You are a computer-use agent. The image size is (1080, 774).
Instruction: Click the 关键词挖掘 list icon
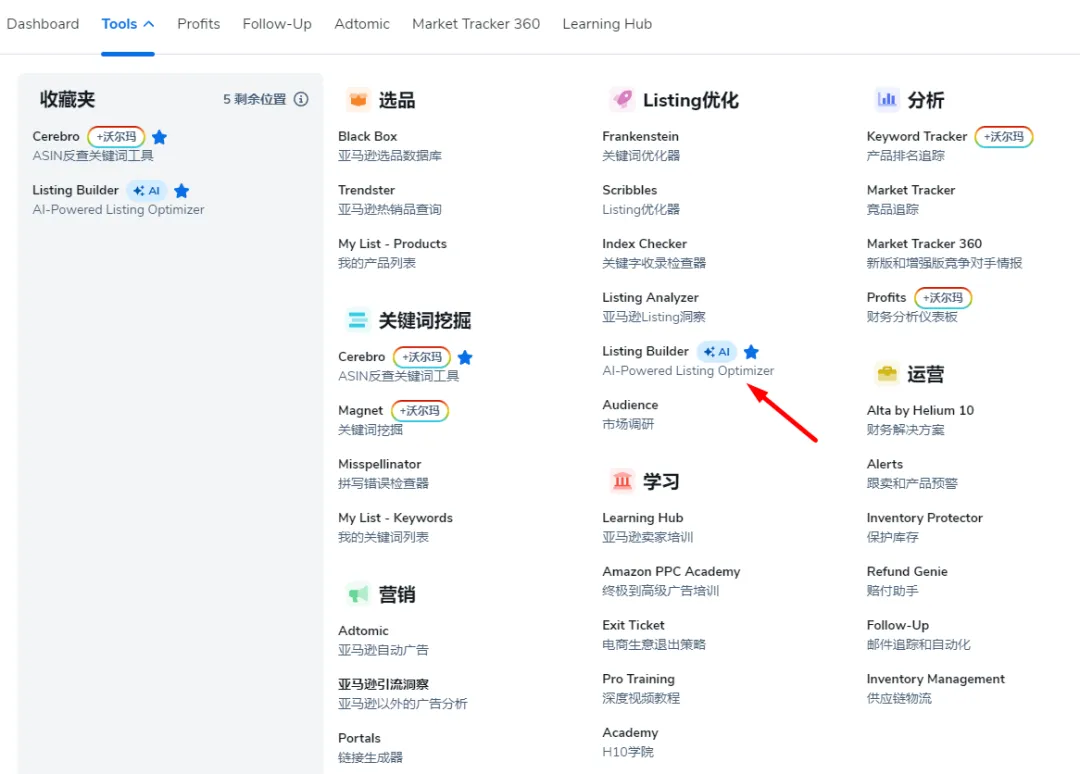tap(357, 320)
